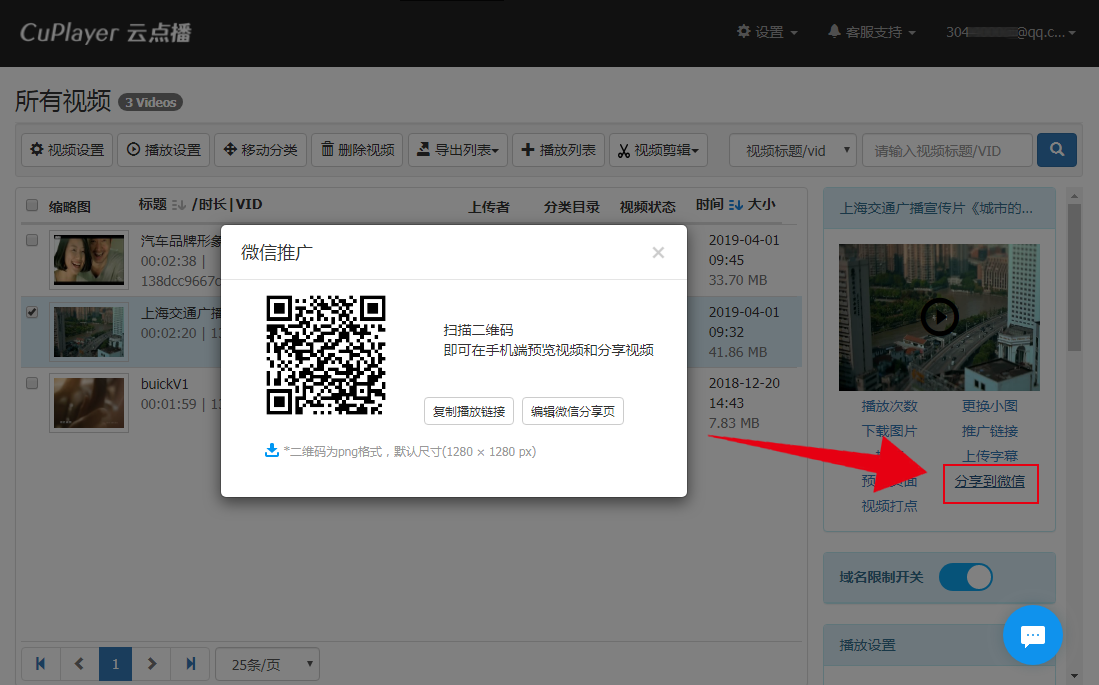The image size is (1099, 685).
Task: Open the 设置 menu in header
Action: [767, 32]
